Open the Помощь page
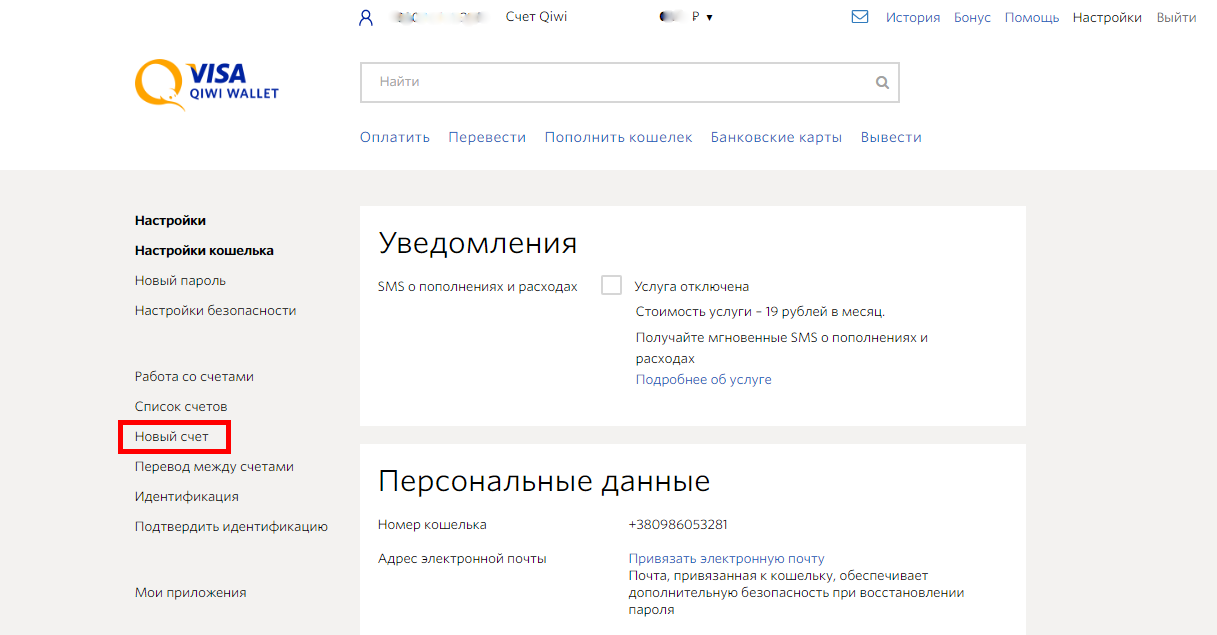1217x635 pixels. point(1031,17)
